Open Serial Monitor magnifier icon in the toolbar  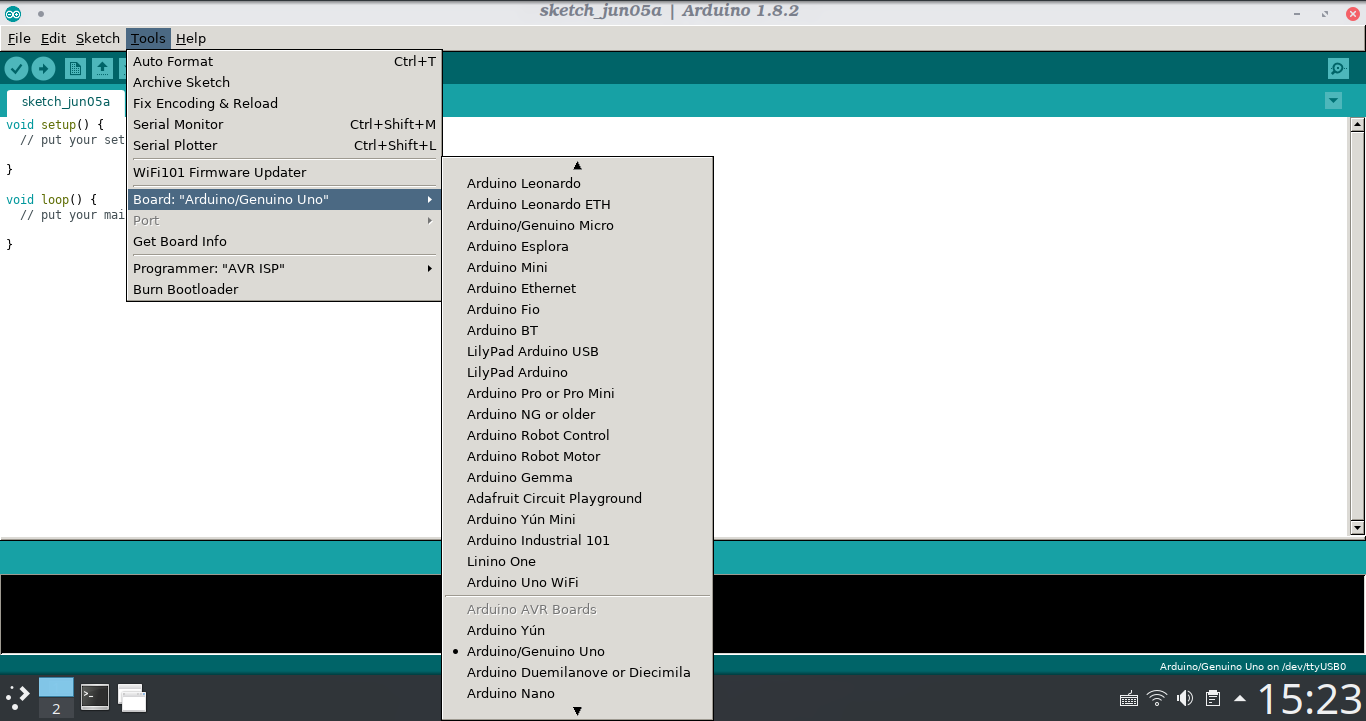[1338, 68]
